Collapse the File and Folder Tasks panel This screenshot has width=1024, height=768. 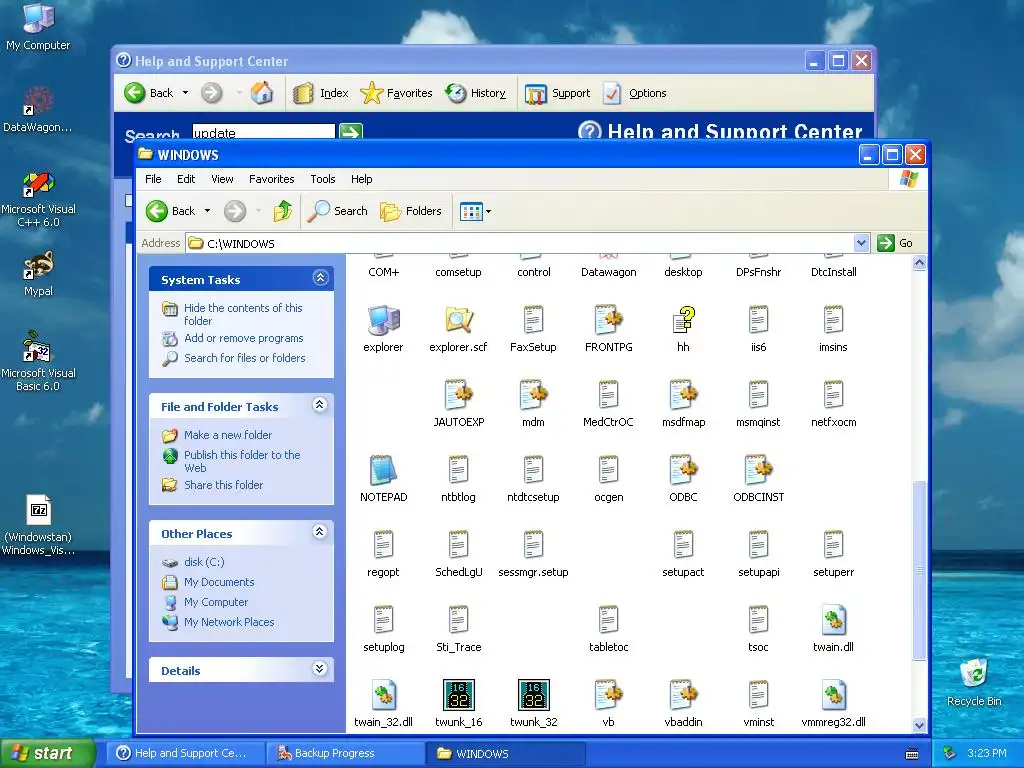320,405
